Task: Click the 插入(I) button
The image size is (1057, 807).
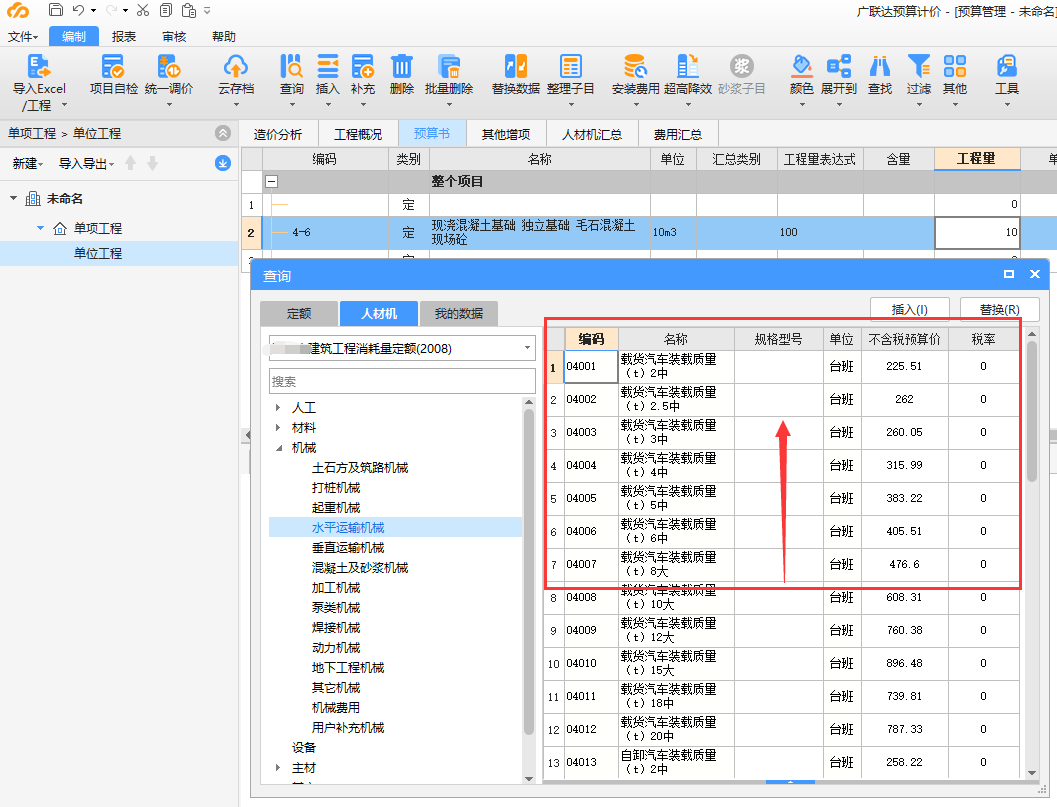Action: [909, 309]
